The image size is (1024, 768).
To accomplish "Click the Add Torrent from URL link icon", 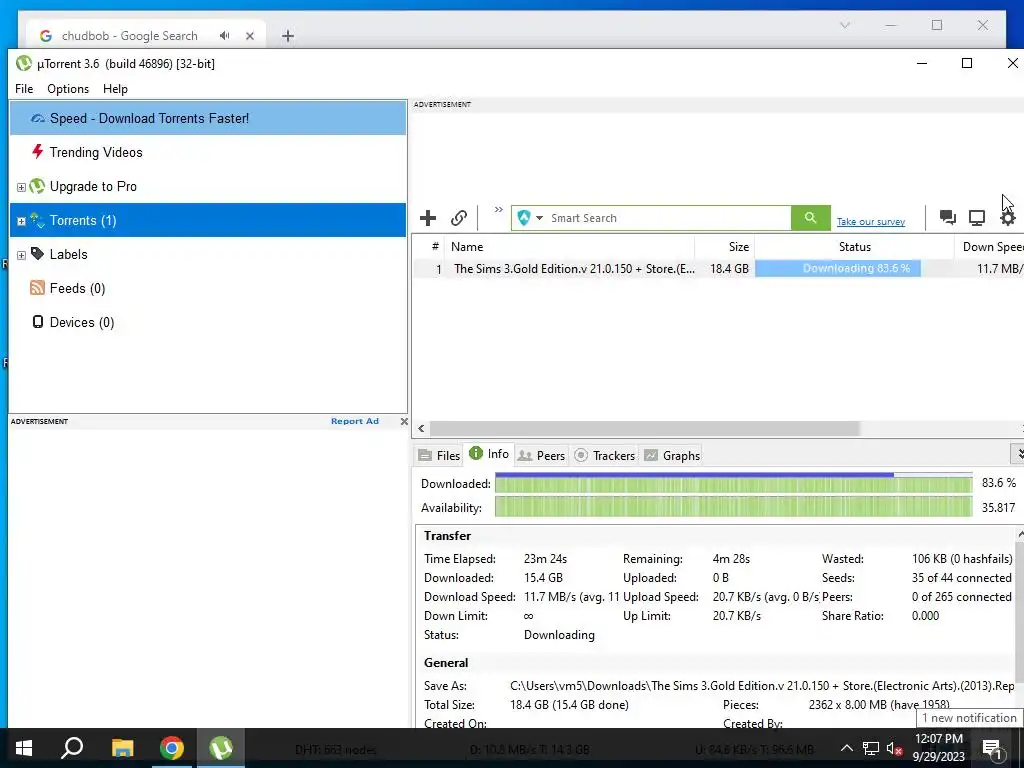I will point(459,218).
